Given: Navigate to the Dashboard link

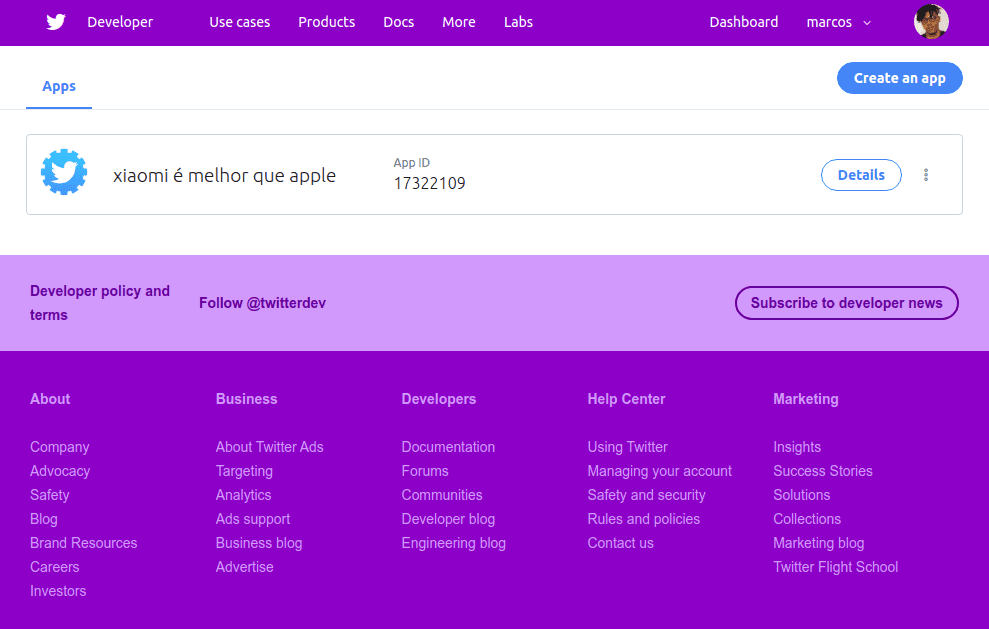Looking at the screenshot, I should coord(743,22).
